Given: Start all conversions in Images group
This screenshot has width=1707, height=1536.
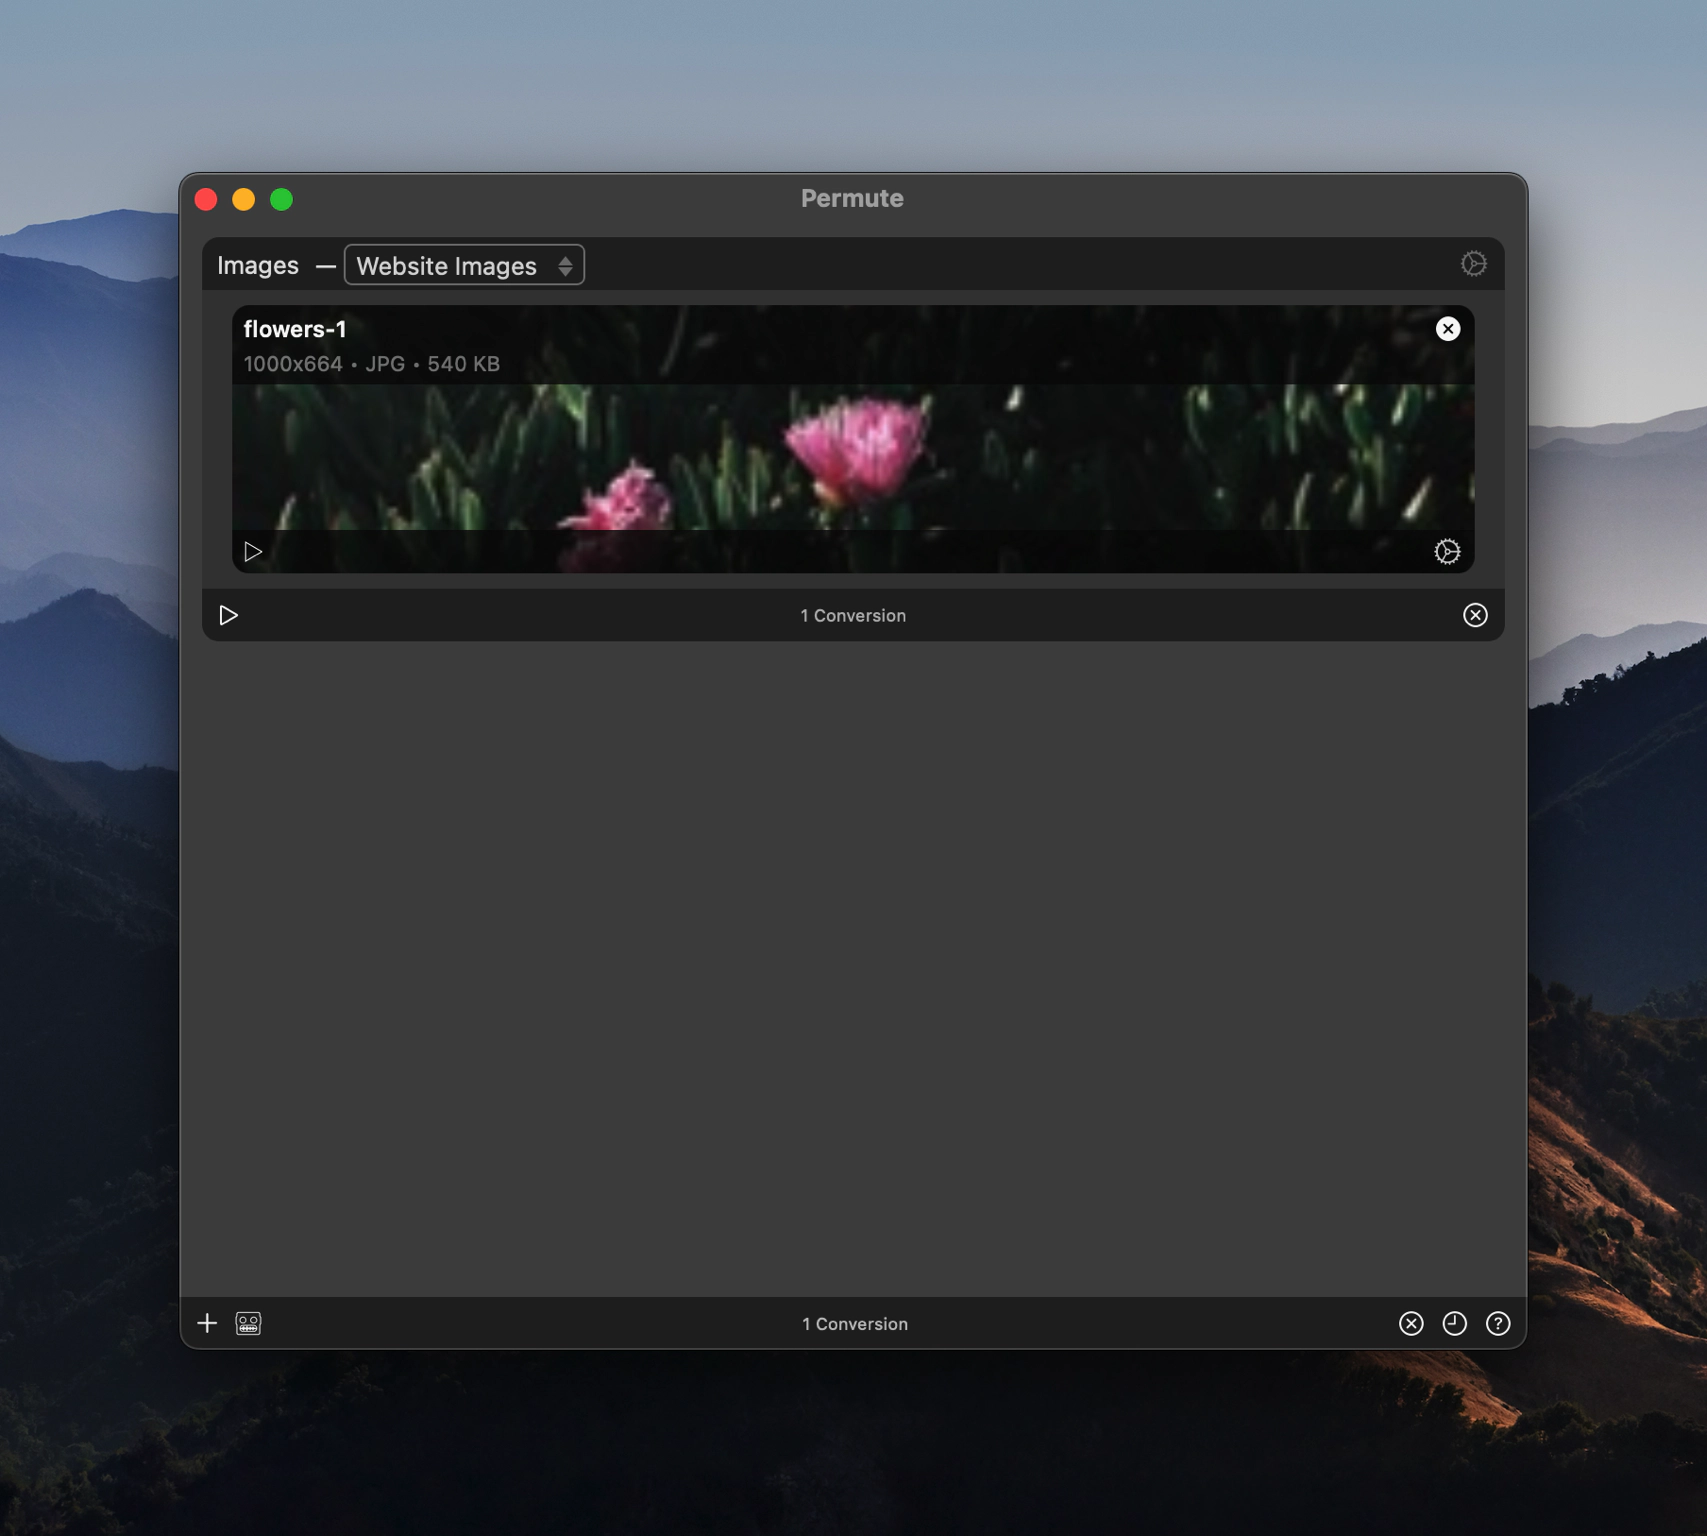Looking at the screenshot, I should pyautogui.click(x=229, y=615).
